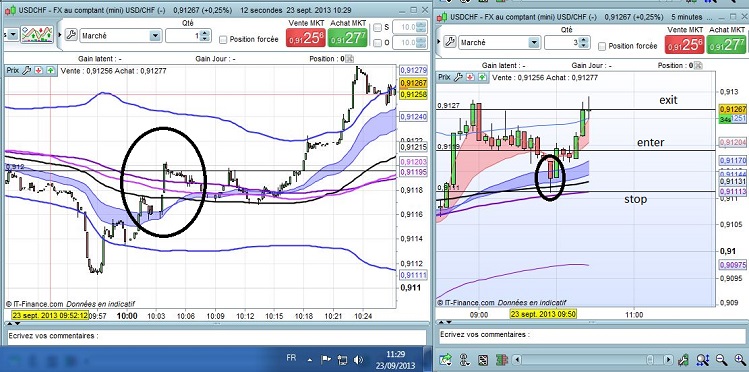This screenshot has width=749, height=372.
Task: Click network icon in system tray
Action: tap(342, 359)
